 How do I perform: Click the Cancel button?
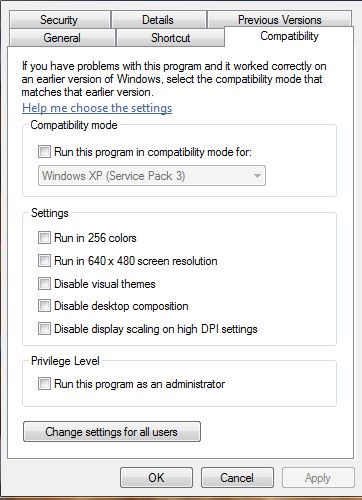point(237,477)
